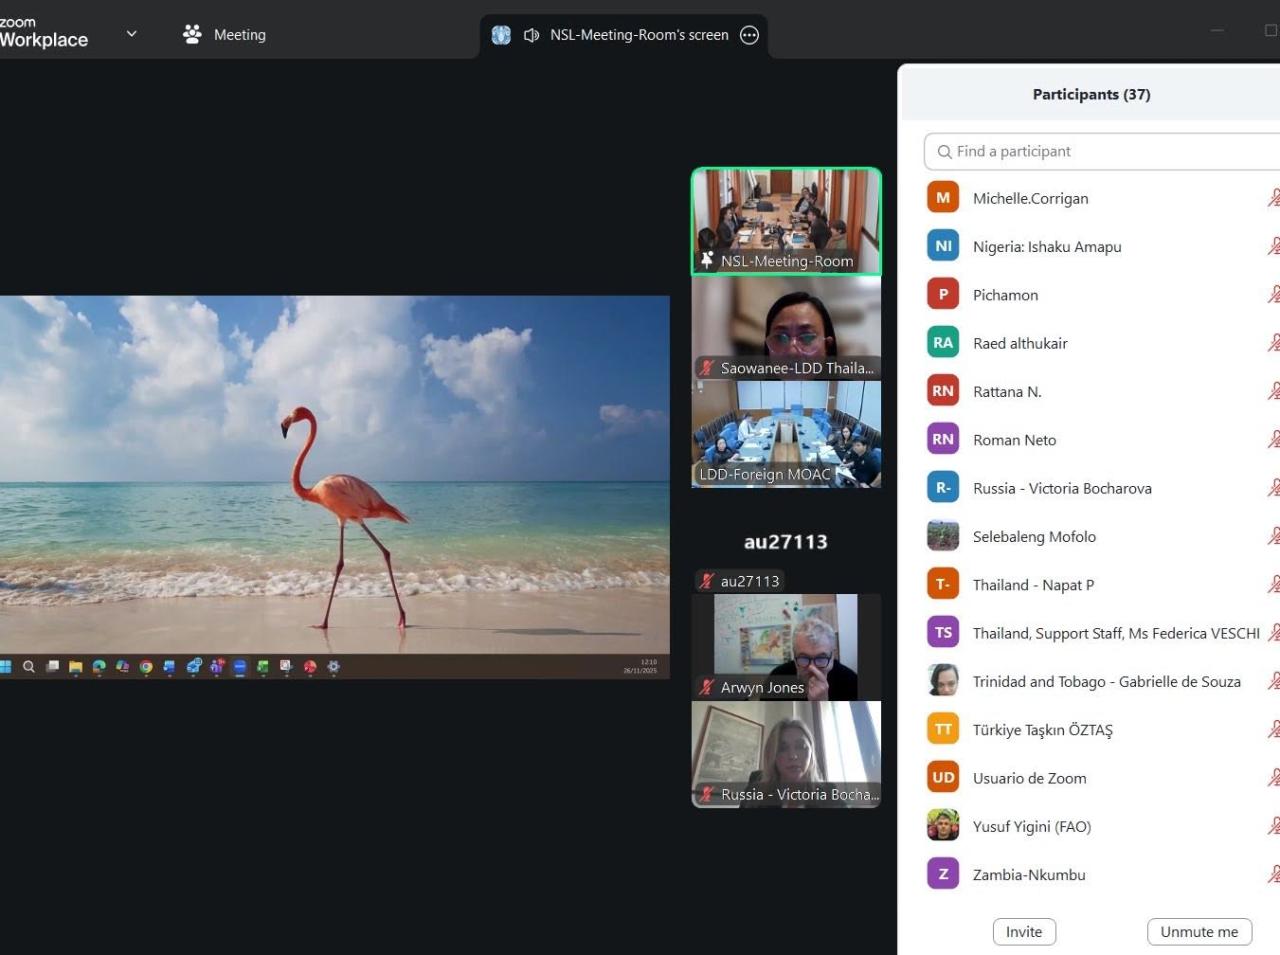Image resolution: width=1280 pixels, height=955 pixels.
Task: Click the Windows Start button in shared screen
Action: 6,666
